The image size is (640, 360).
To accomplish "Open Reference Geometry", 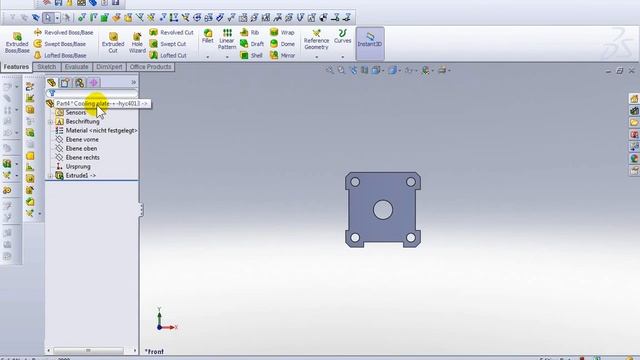I will click(316, 40).
